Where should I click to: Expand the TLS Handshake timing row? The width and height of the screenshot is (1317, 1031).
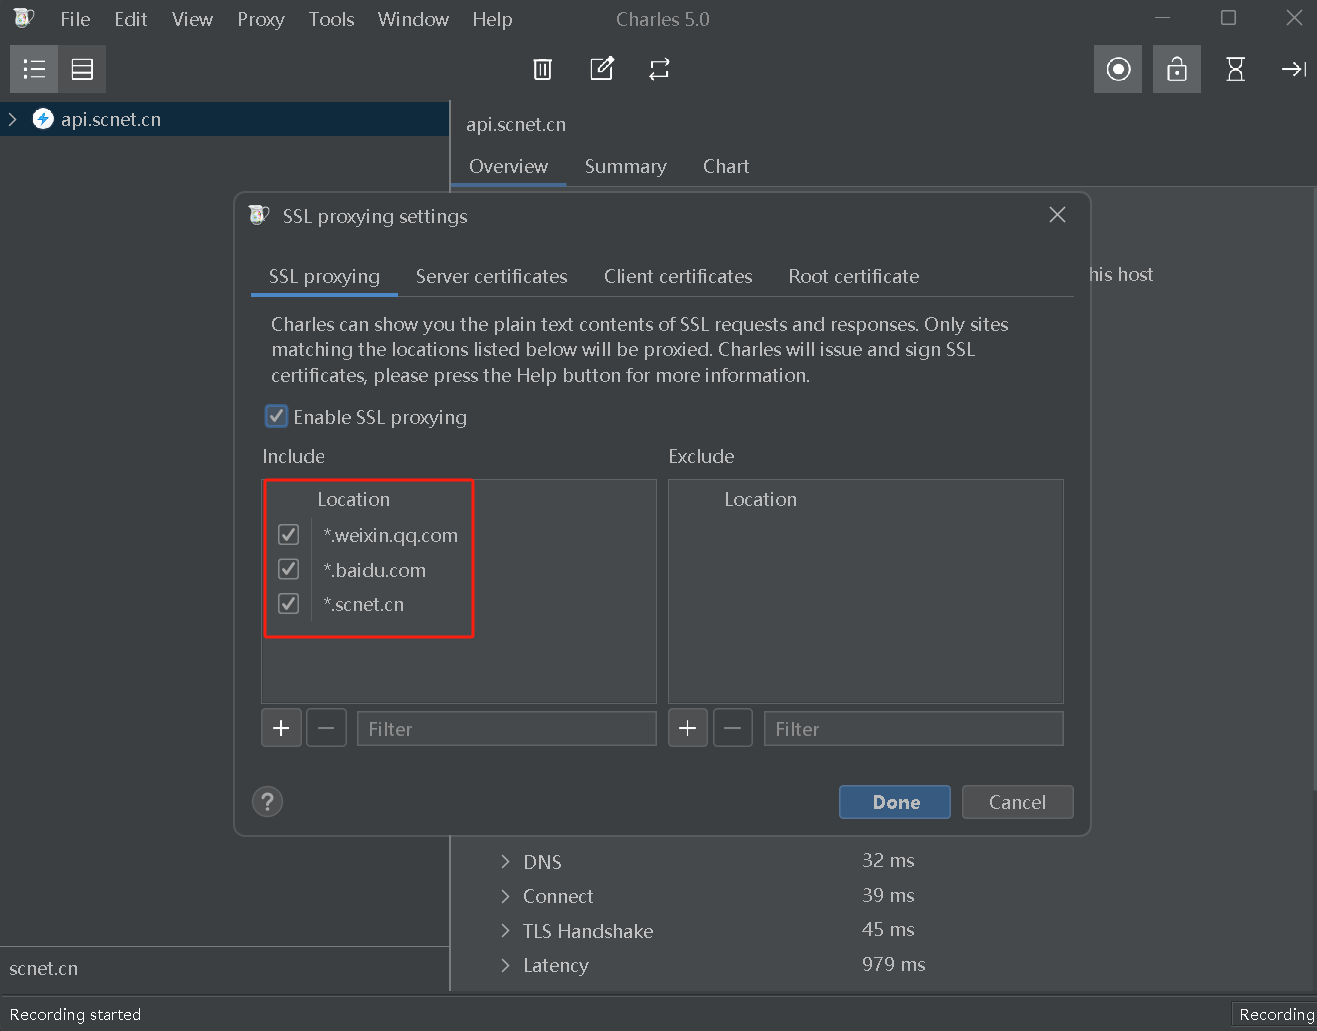(505, 931)
